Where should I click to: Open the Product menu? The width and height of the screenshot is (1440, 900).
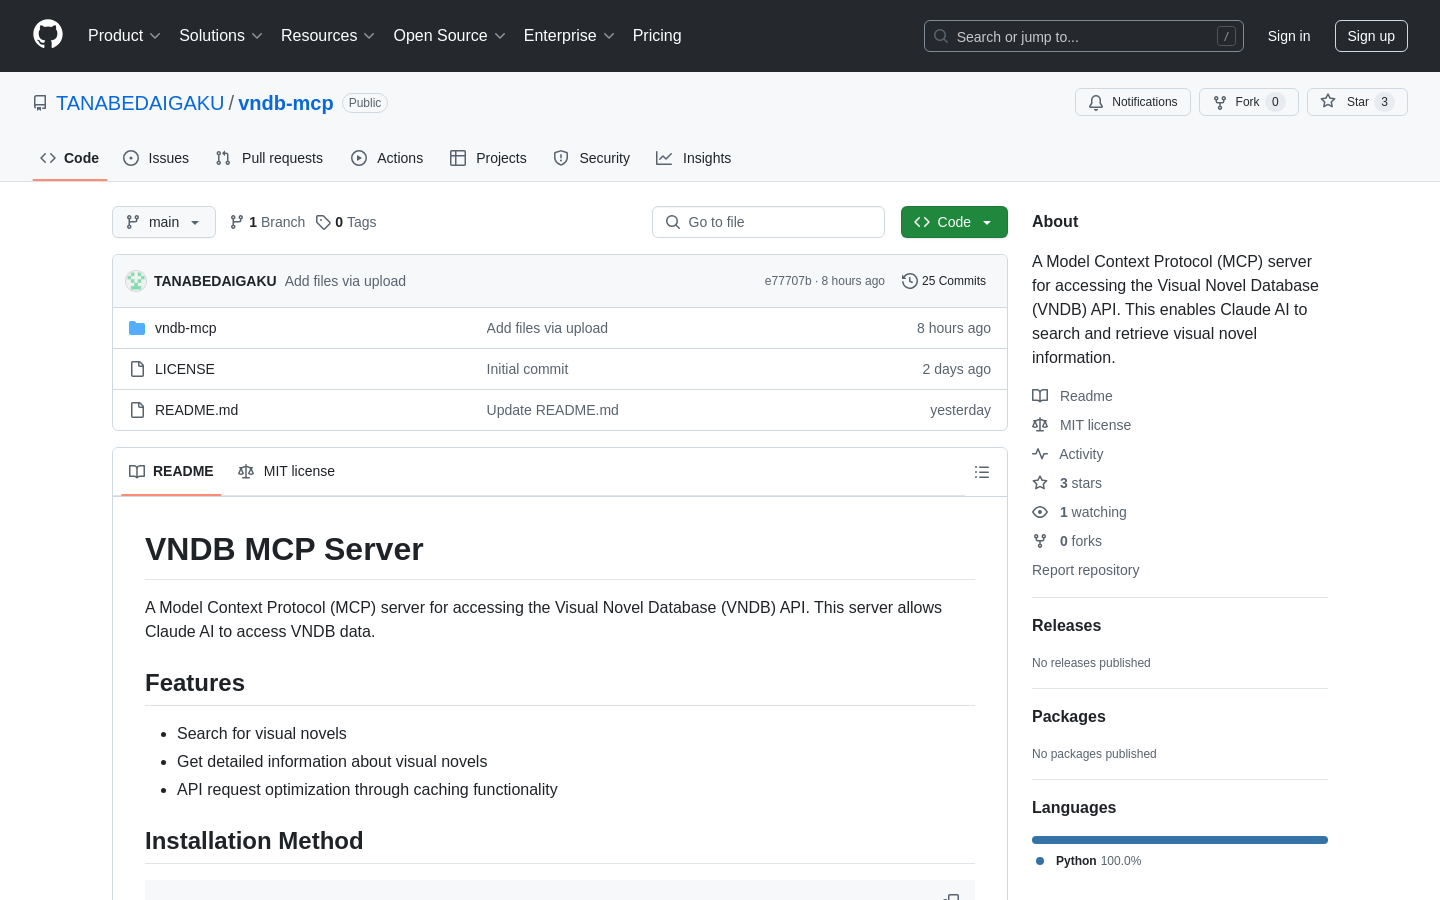(124, 36)
